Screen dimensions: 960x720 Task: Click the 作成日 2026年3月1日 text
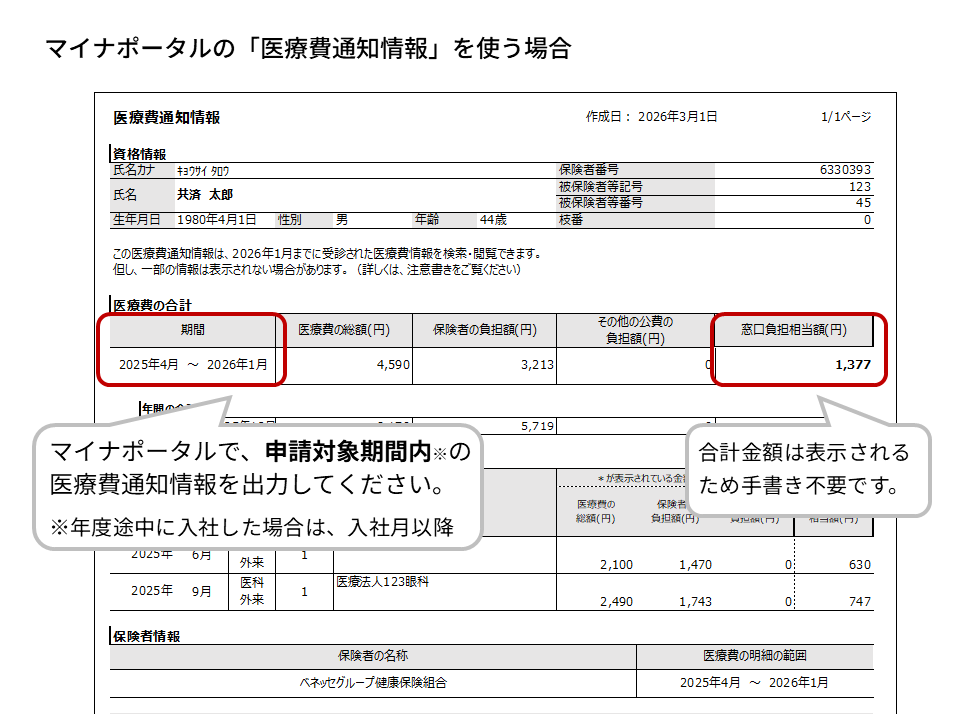(651, 117)
